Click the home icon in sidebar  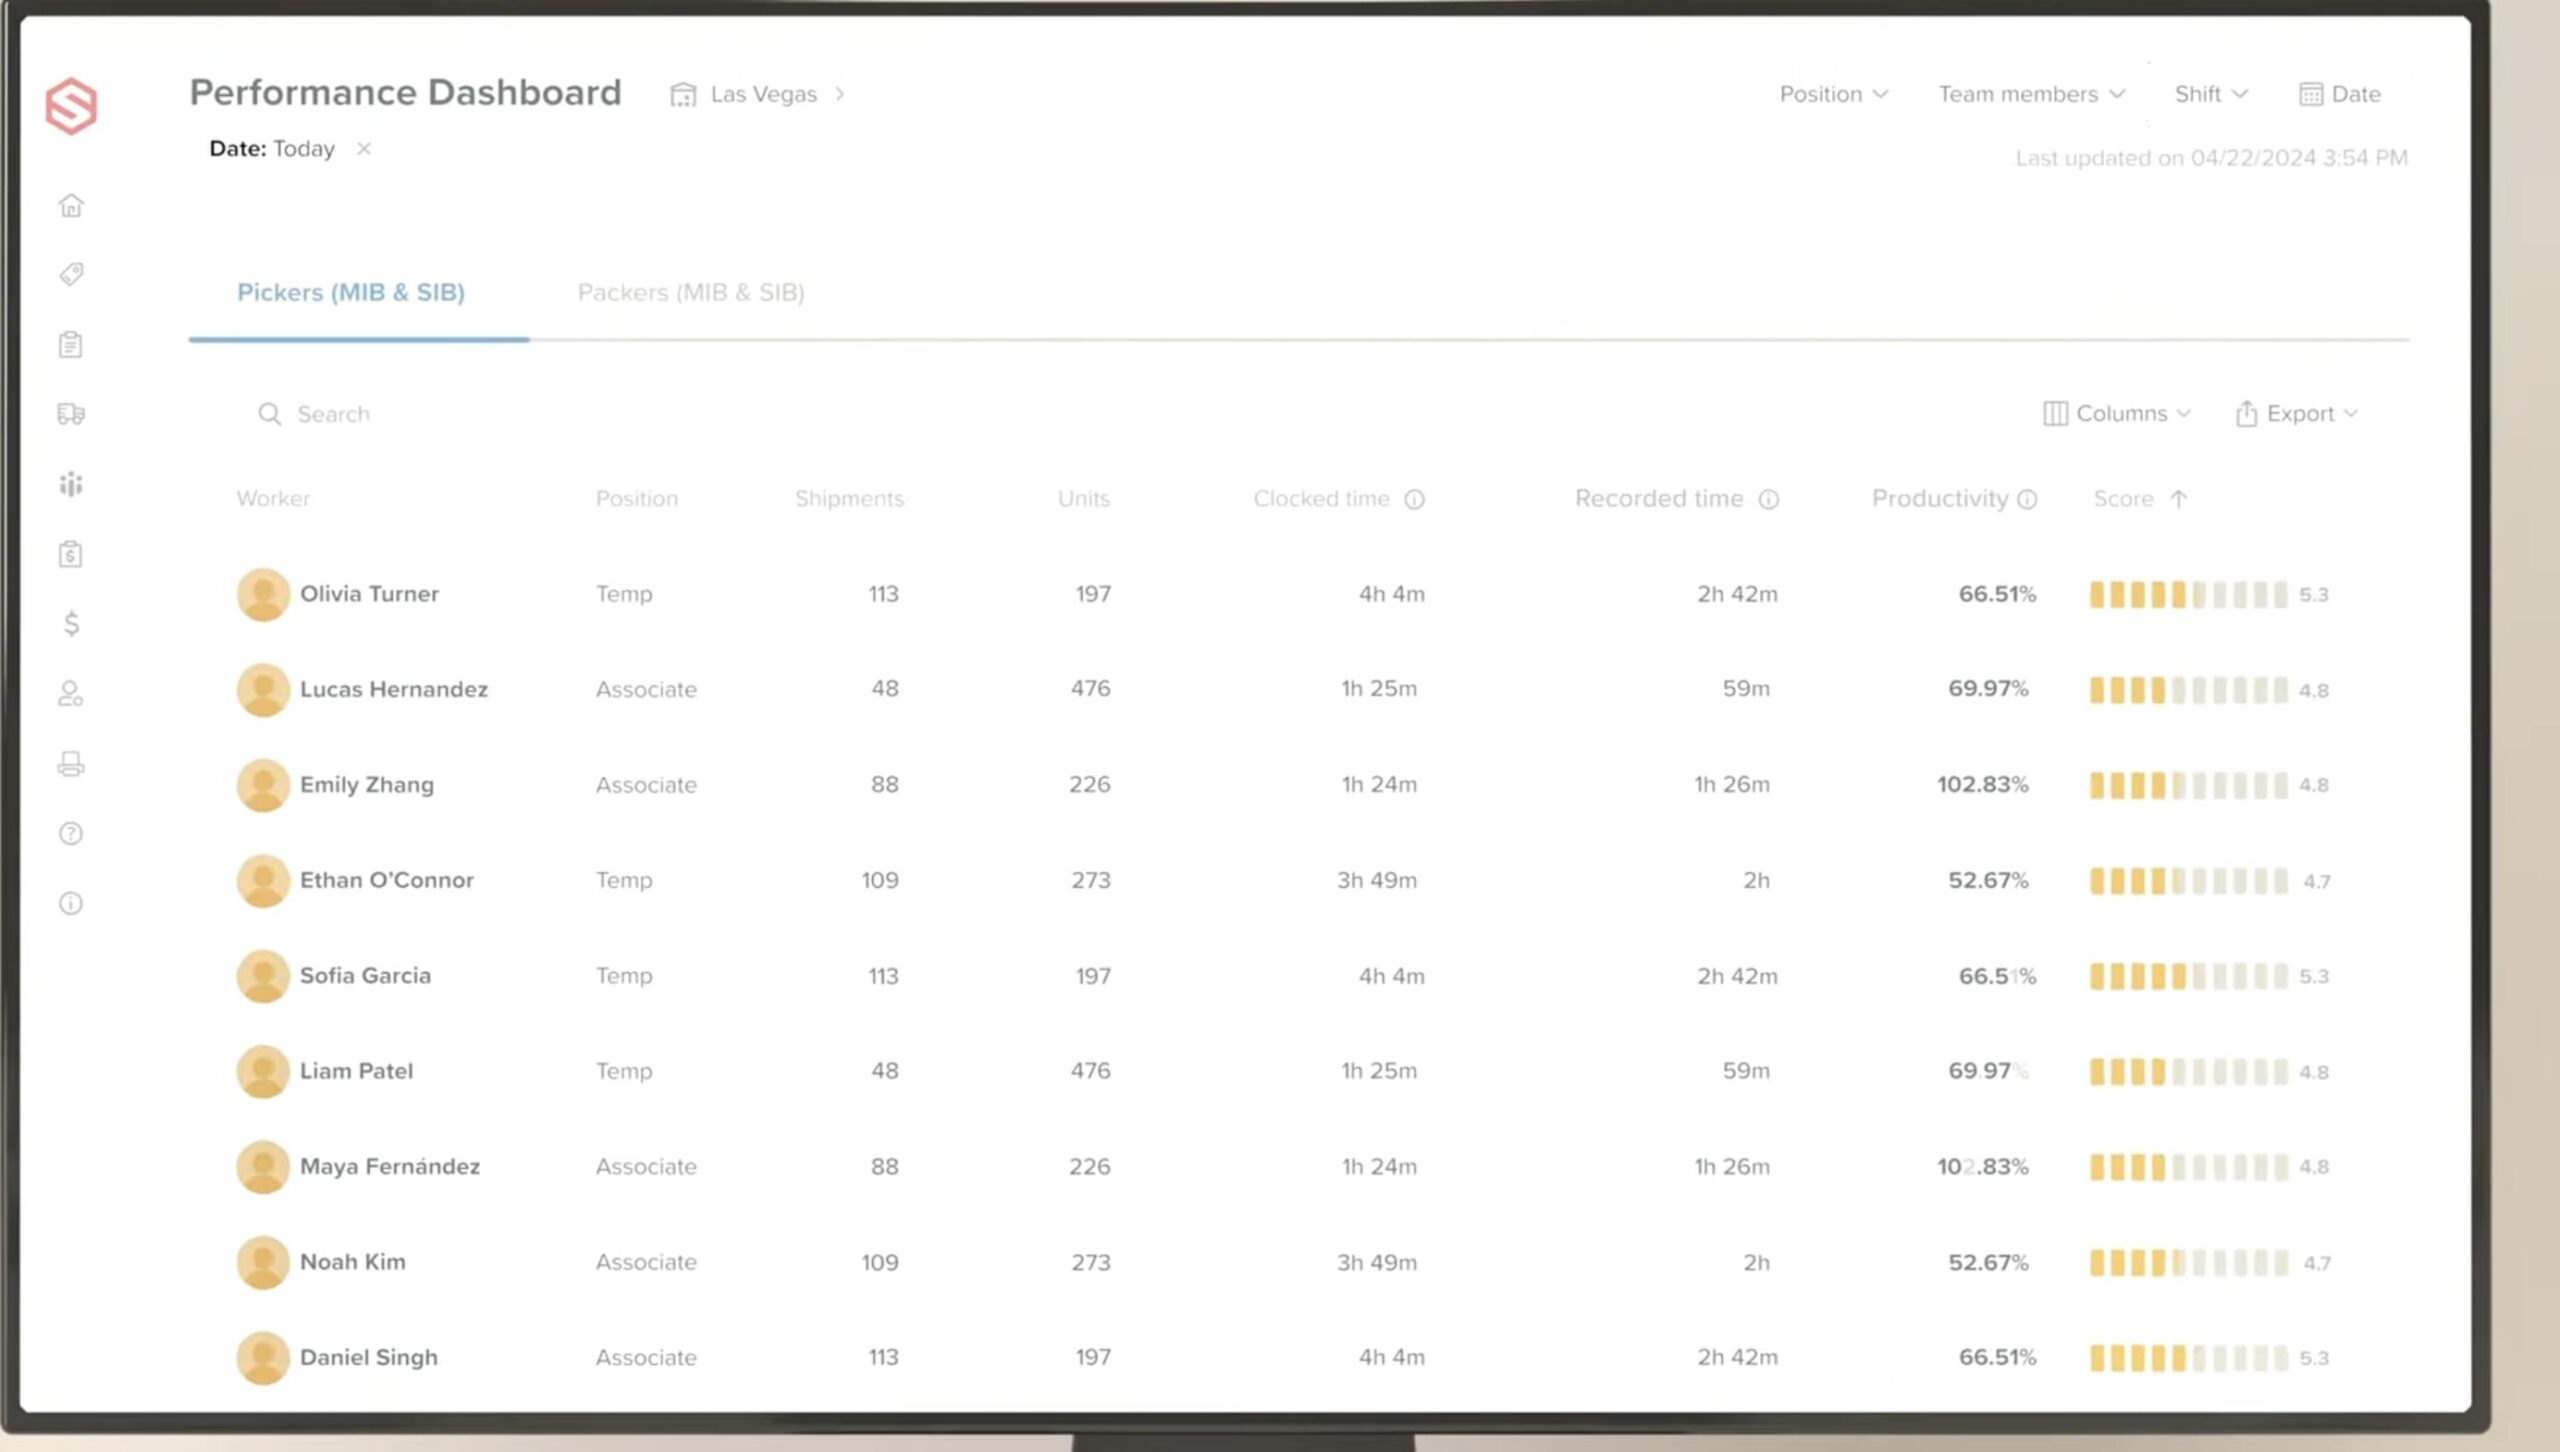pos(71,206)
